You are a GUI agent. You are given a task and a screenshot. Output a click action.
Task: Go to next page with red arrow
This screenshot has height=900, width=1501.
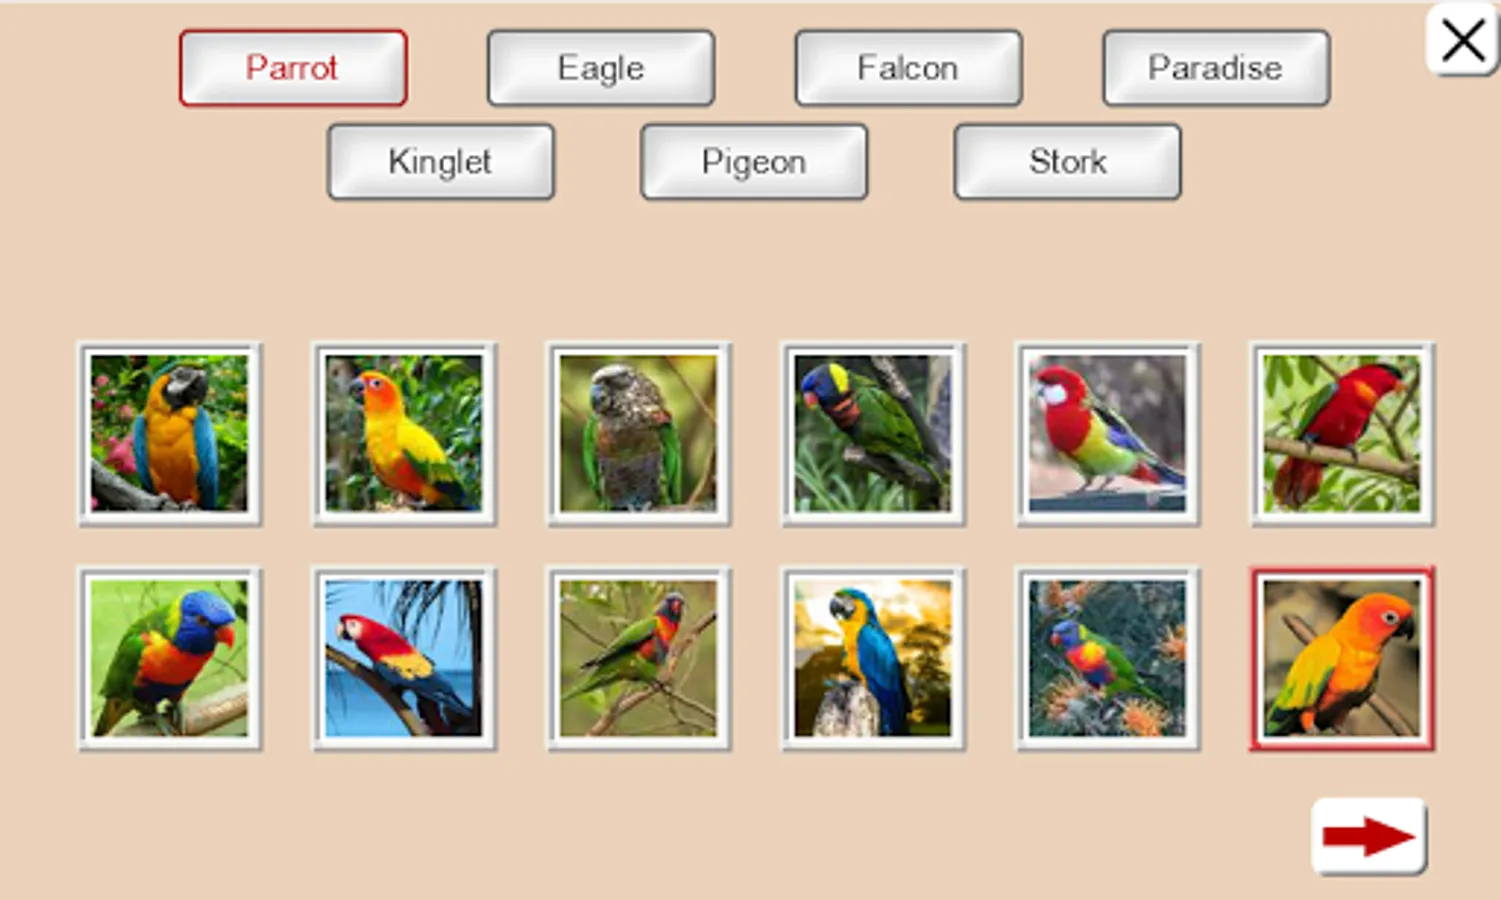coord(1368,836)
